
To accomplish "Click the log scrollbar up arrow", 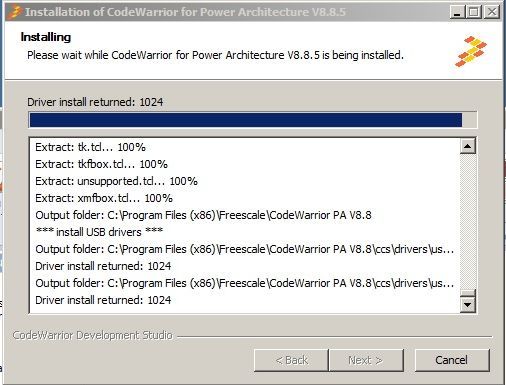I will click(x=467, y=146).
